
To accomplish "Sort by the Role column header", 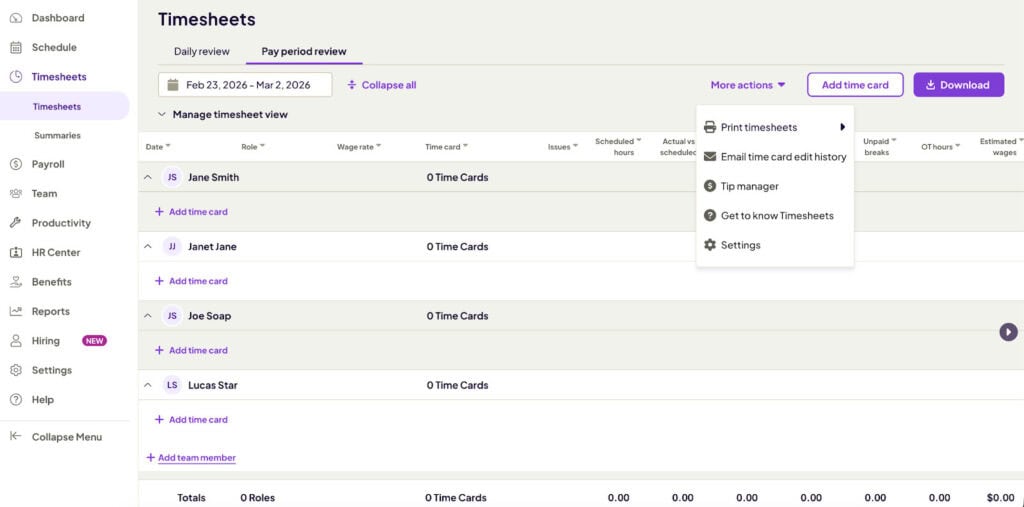I will pyautogui.click(x=253, y=147).
